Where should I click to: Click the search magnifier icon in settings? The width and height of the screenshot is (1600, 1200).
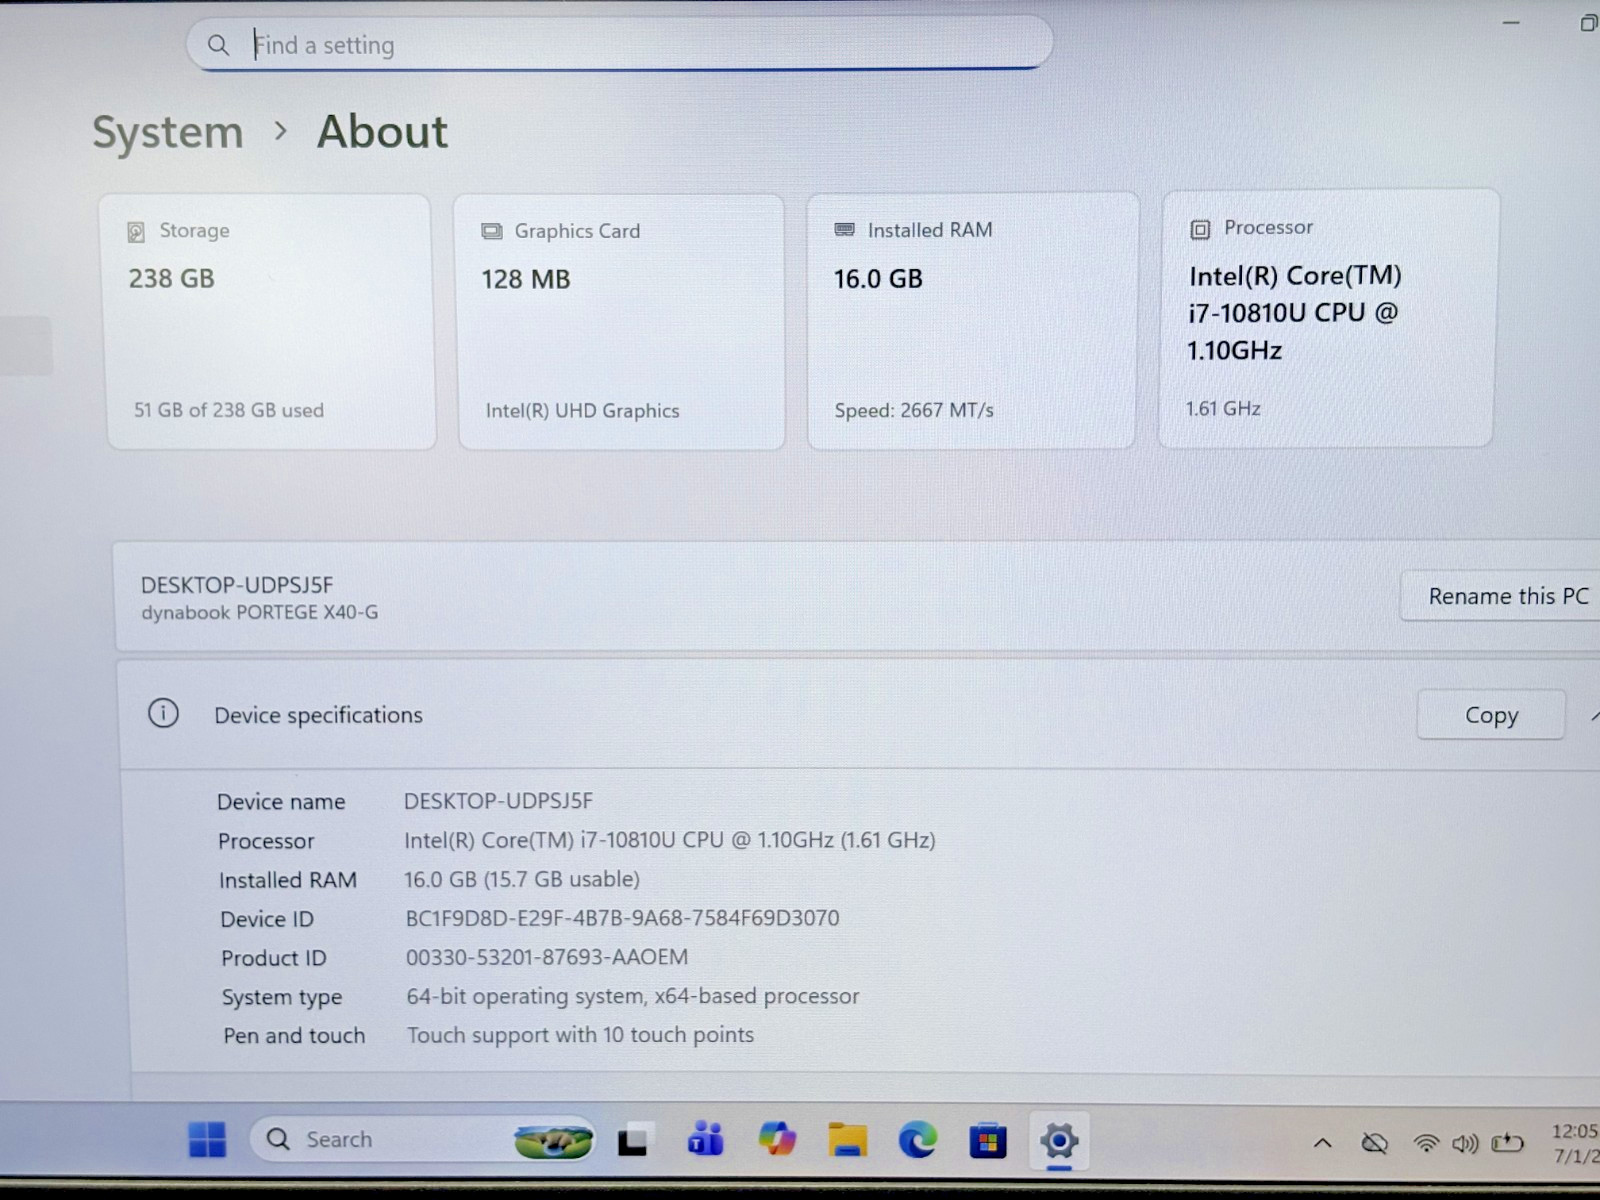[x=218, y=45]
